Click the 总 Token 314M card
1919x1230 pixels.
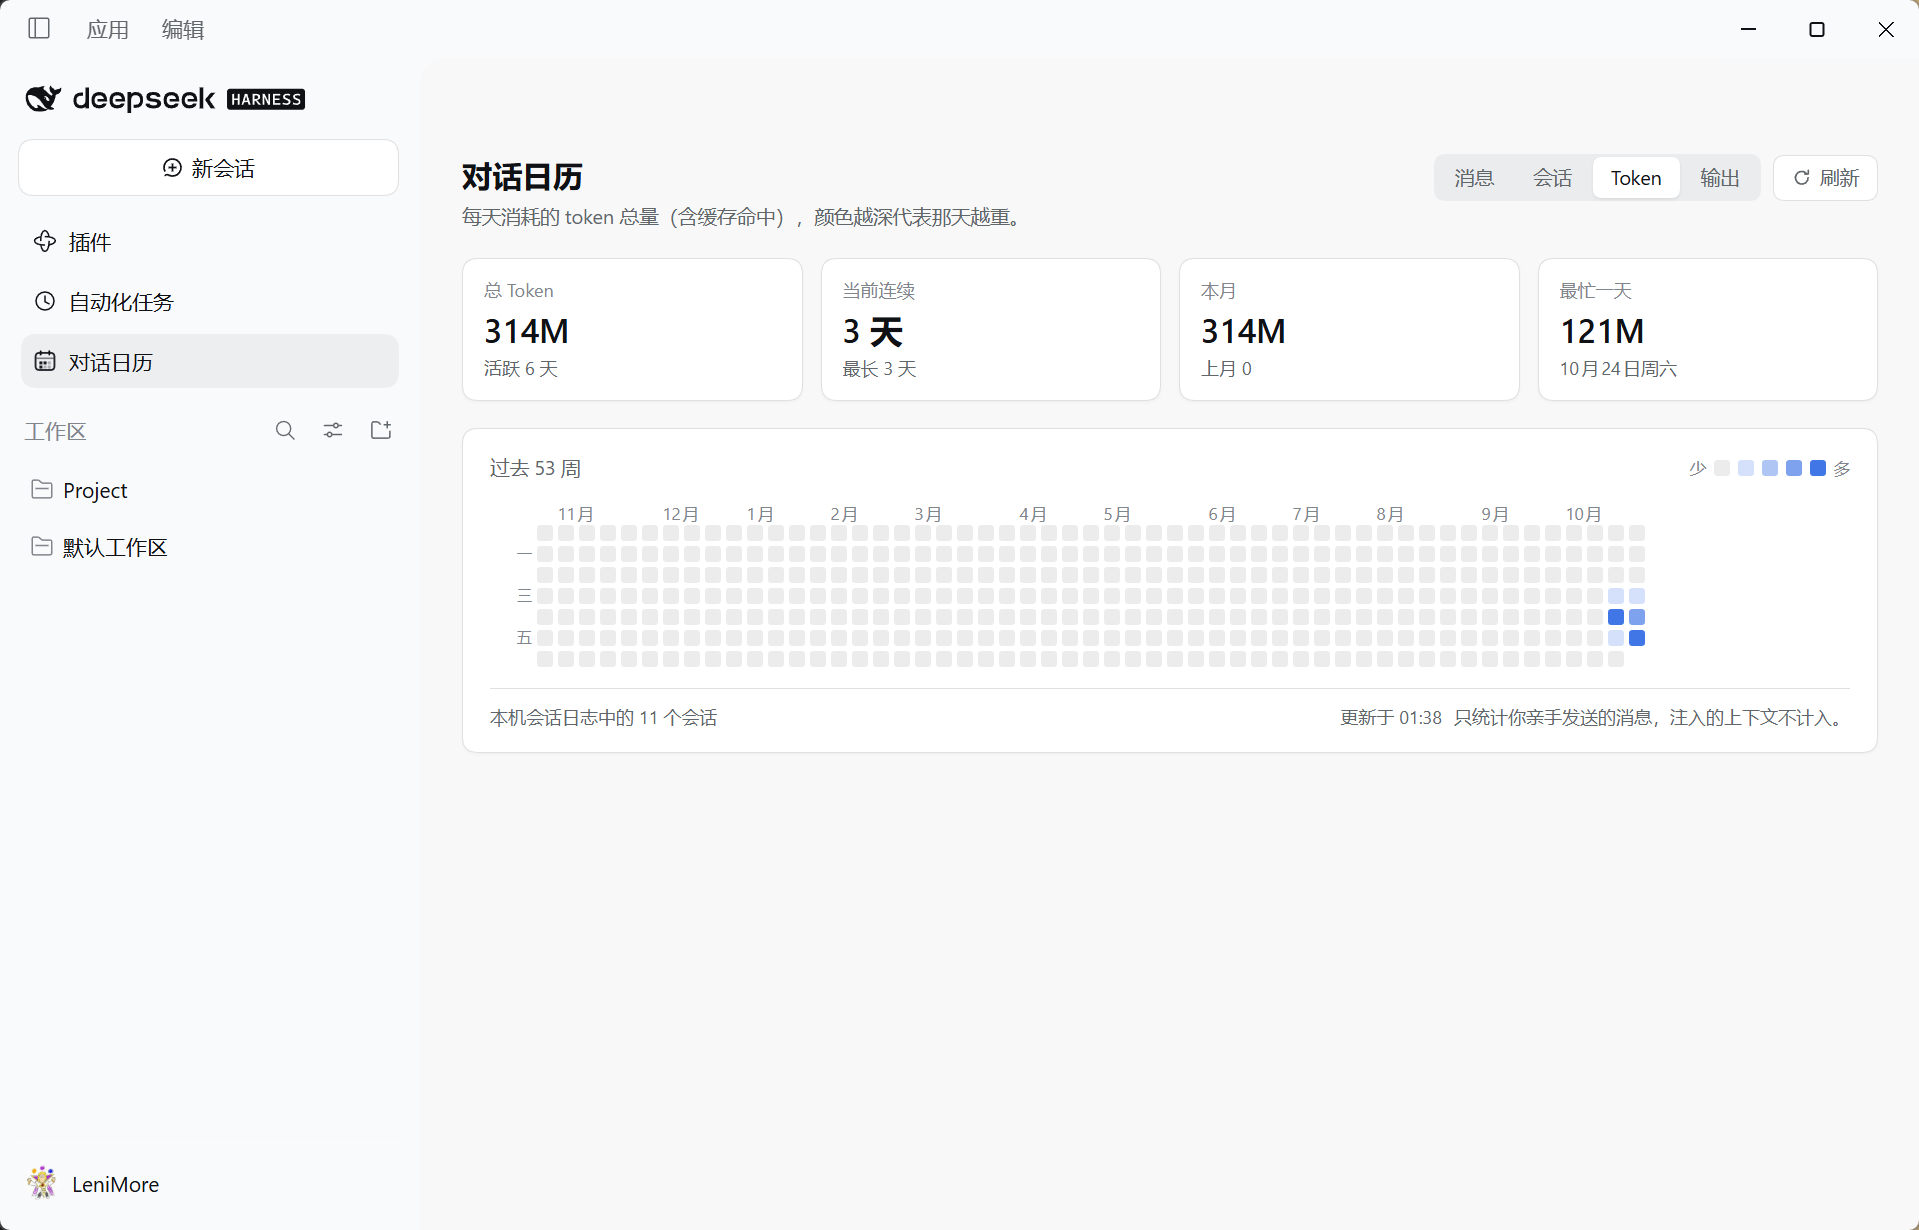pyautogui.click(x=632, y=330)
